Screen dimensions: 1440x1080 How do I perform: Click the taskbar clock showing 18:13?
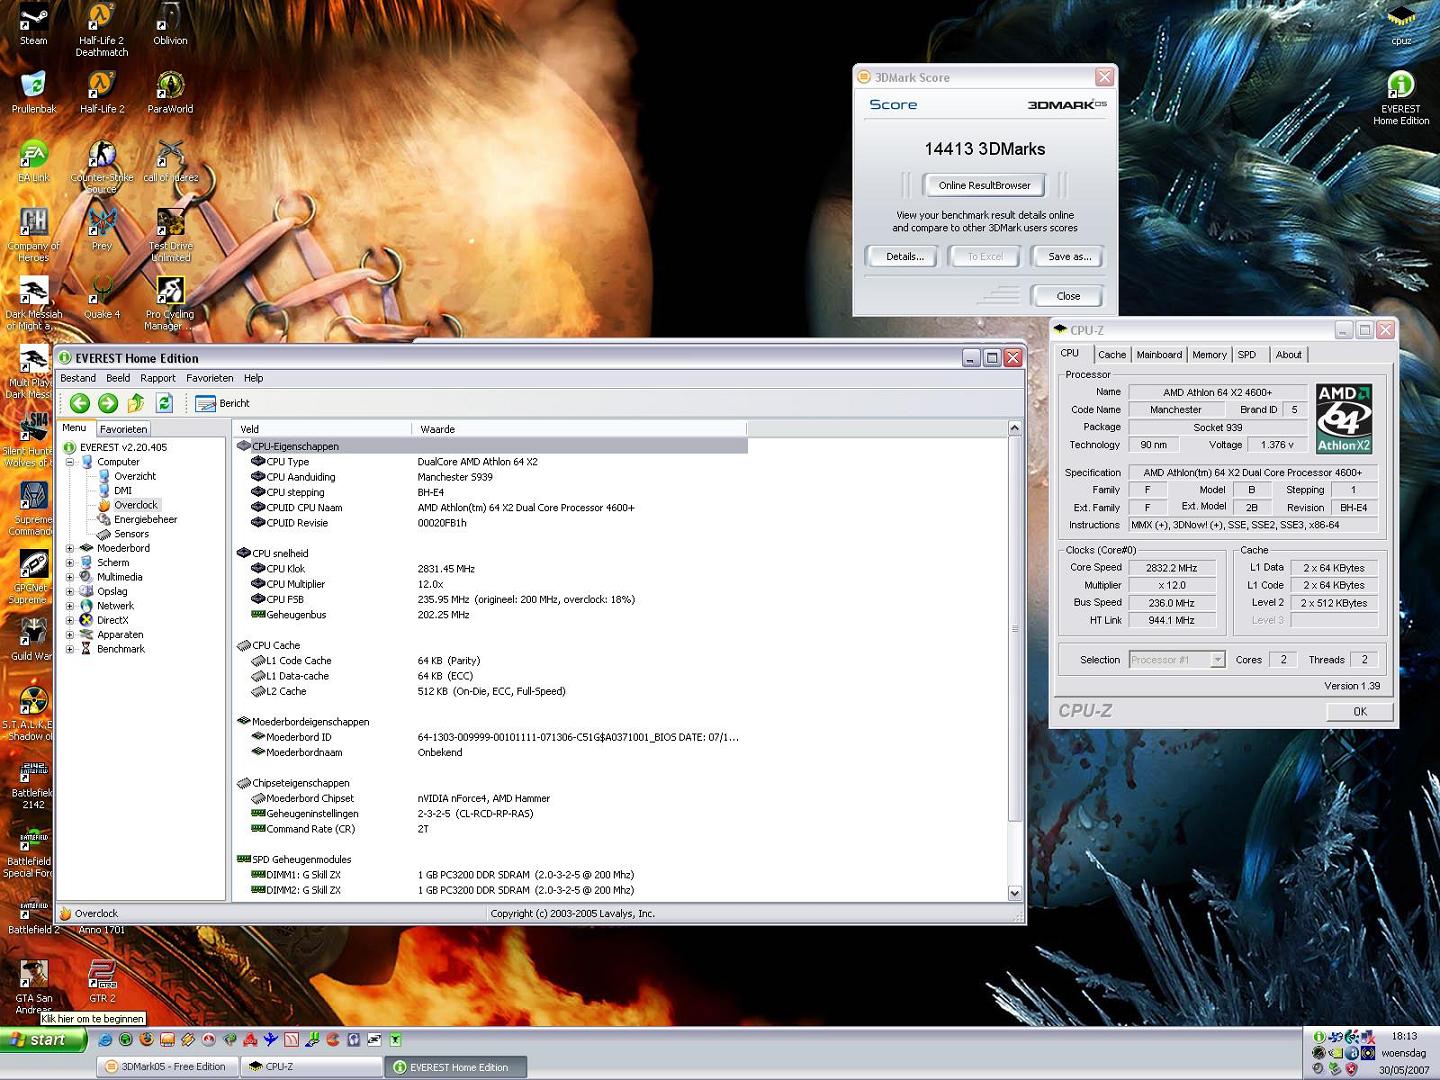pos(1404,1036)
